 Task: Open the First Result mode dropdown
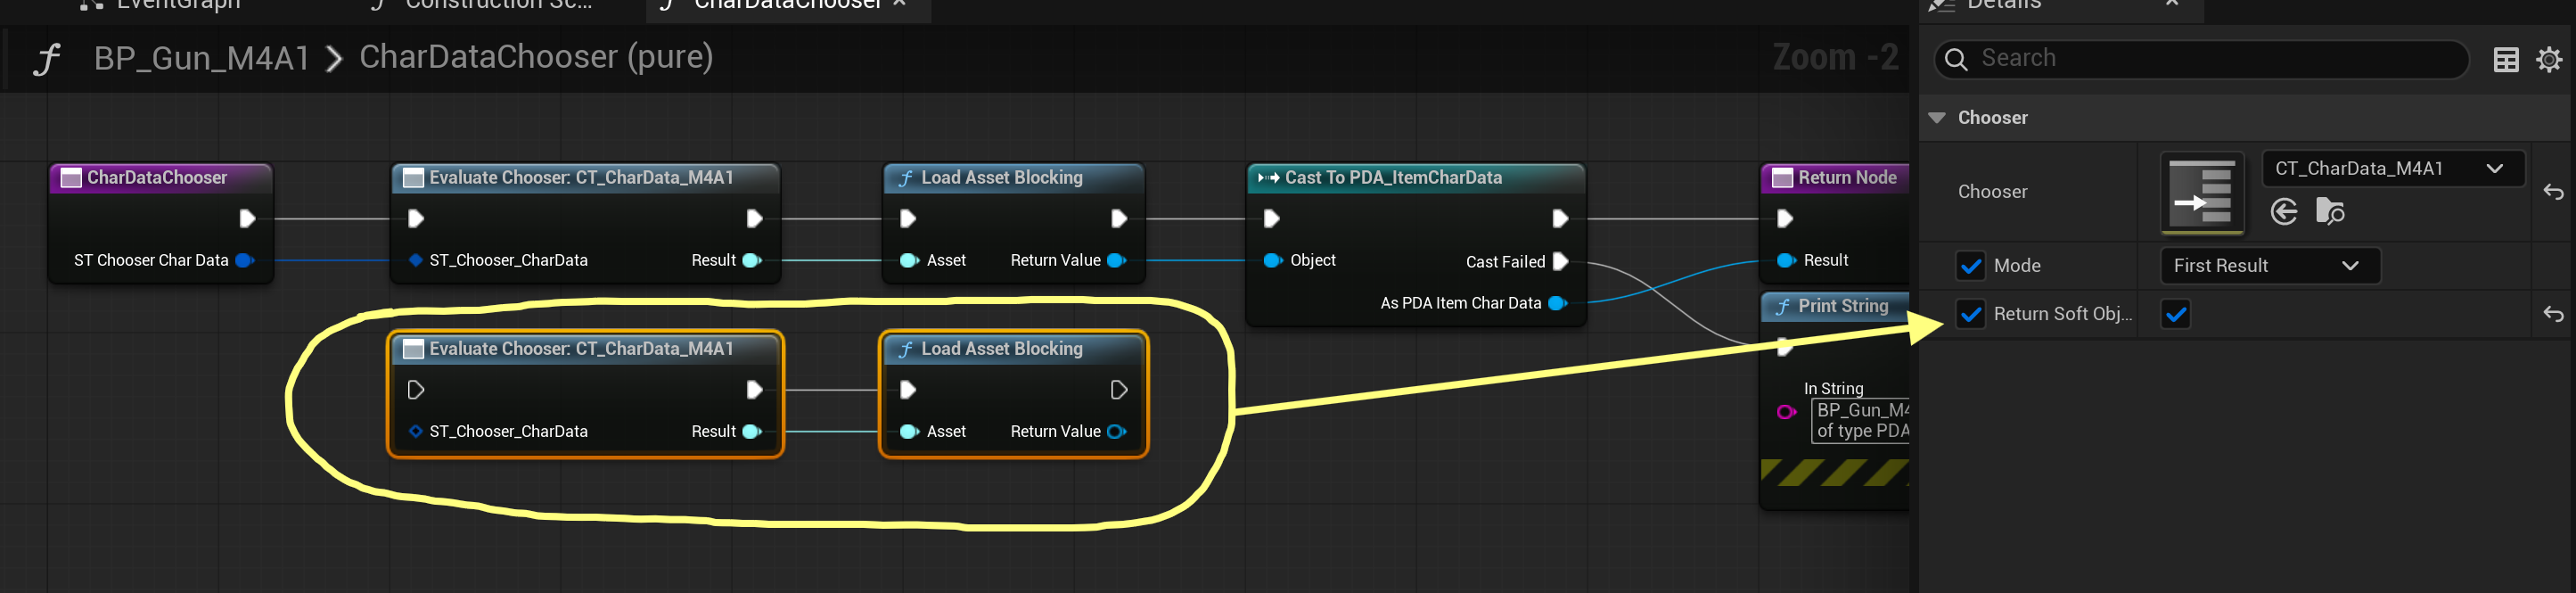(x=2269, y=266)
